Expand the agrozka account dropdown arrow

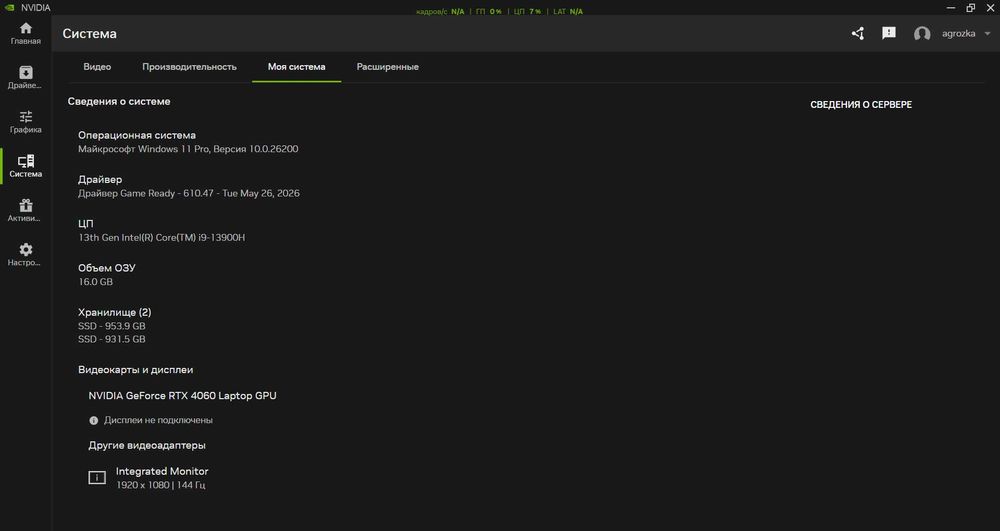pyautogui.click(x=988, y=34)
